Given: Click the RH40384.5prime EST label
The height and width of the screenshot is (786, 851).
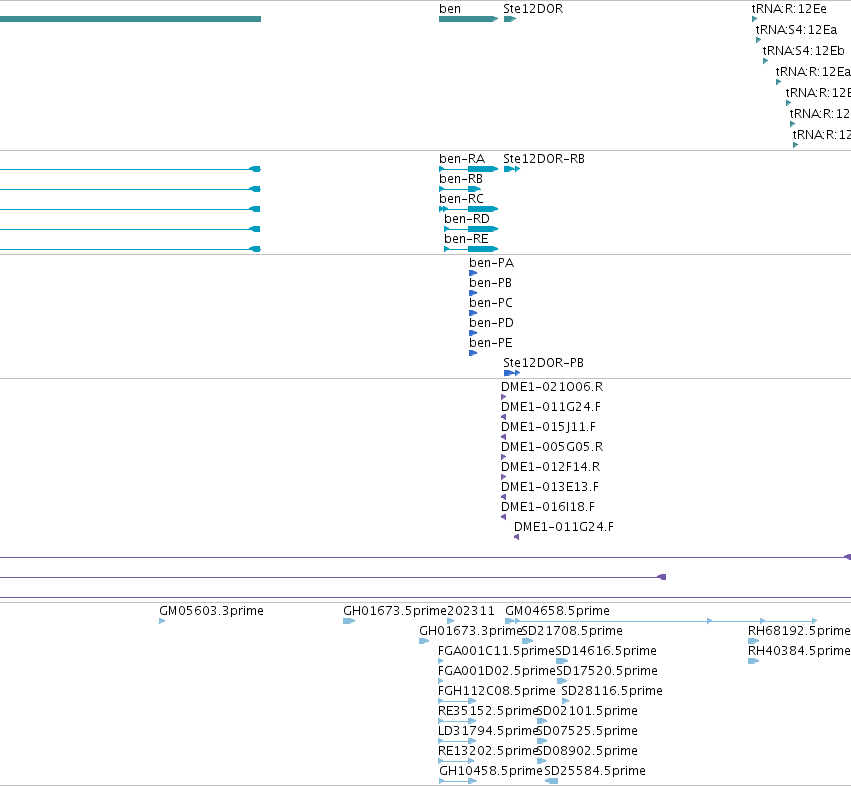Looking at the screenshot, I should tap(799, 651).
